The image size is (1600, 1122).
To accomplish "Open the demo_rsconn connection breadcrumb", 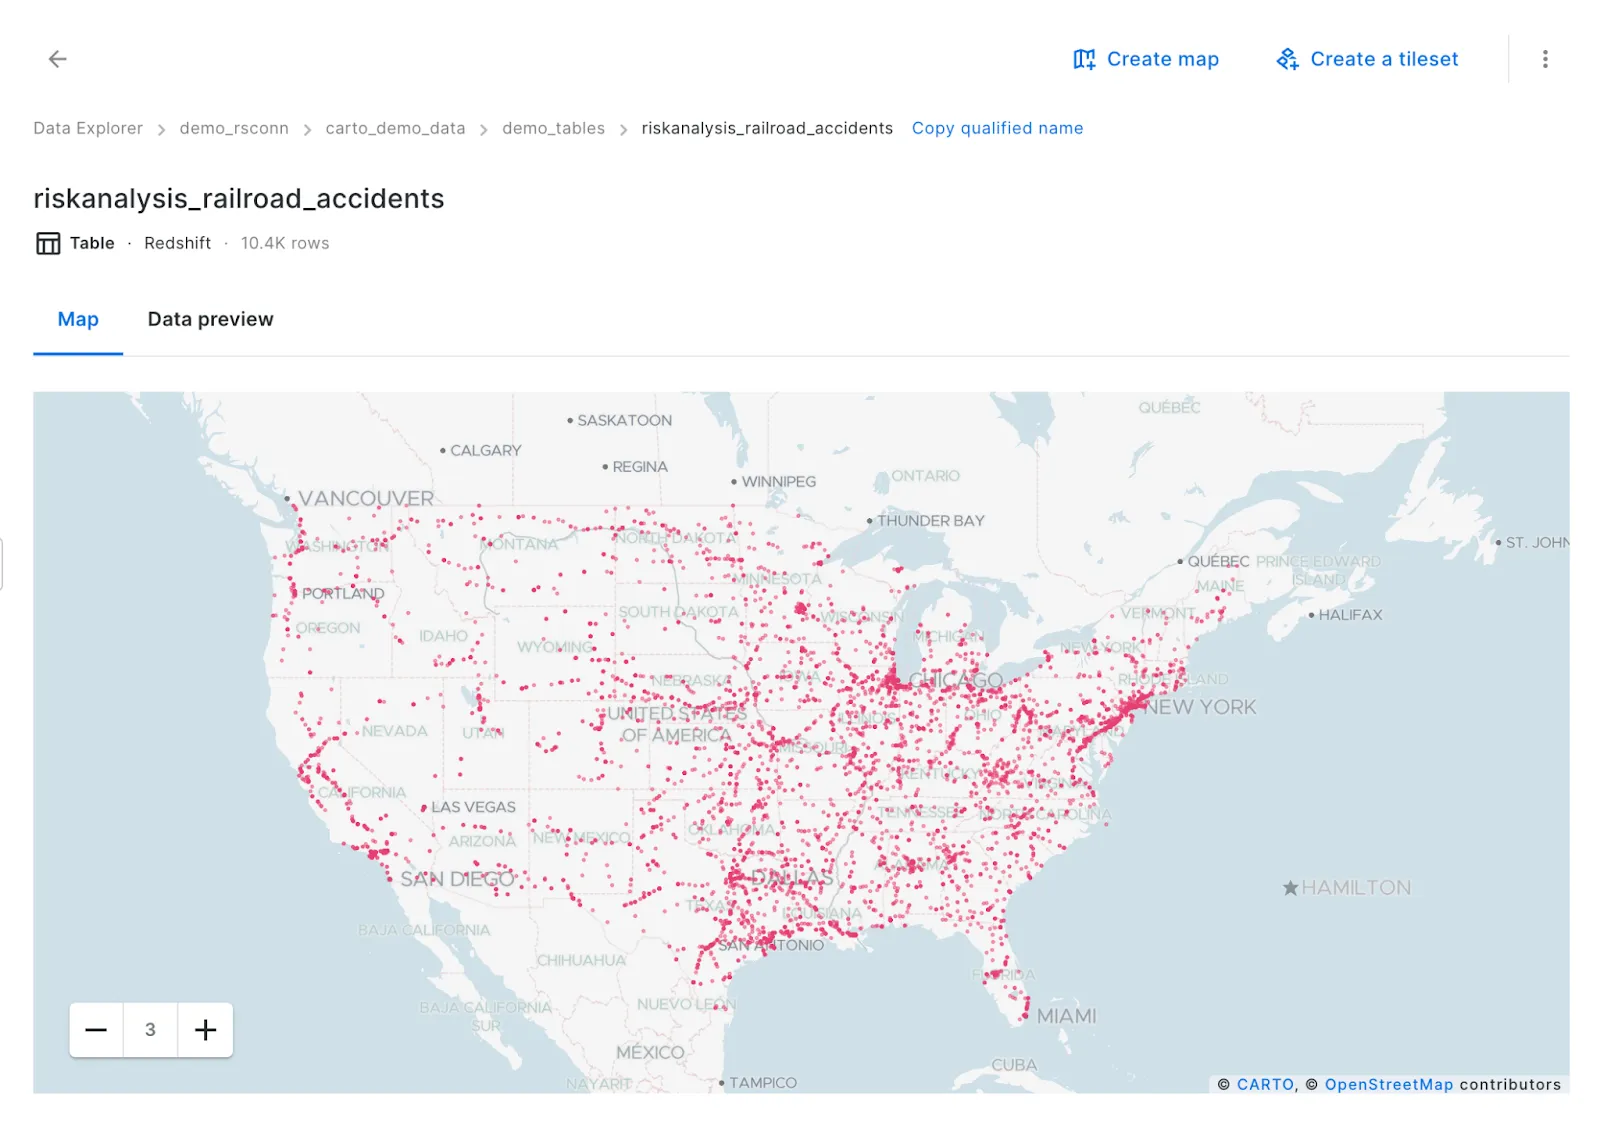I will (233, 128).
